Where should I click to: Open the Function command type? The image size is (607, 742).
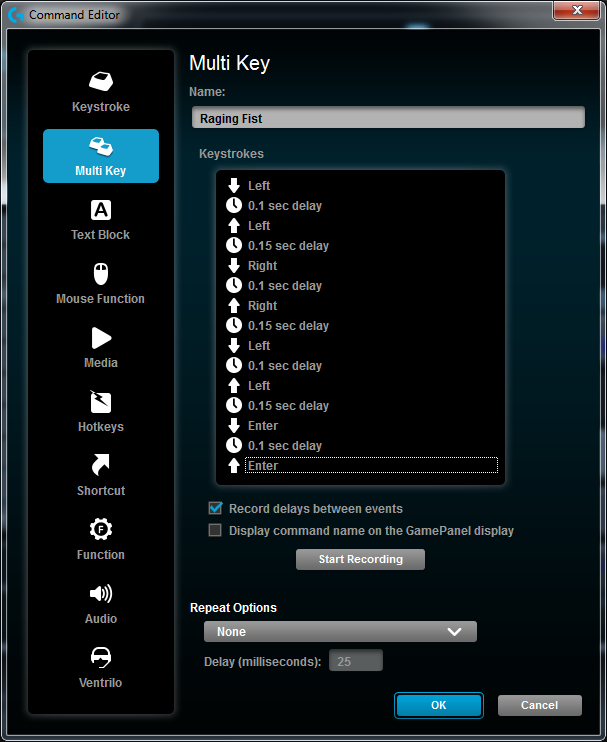pos(101,539)
